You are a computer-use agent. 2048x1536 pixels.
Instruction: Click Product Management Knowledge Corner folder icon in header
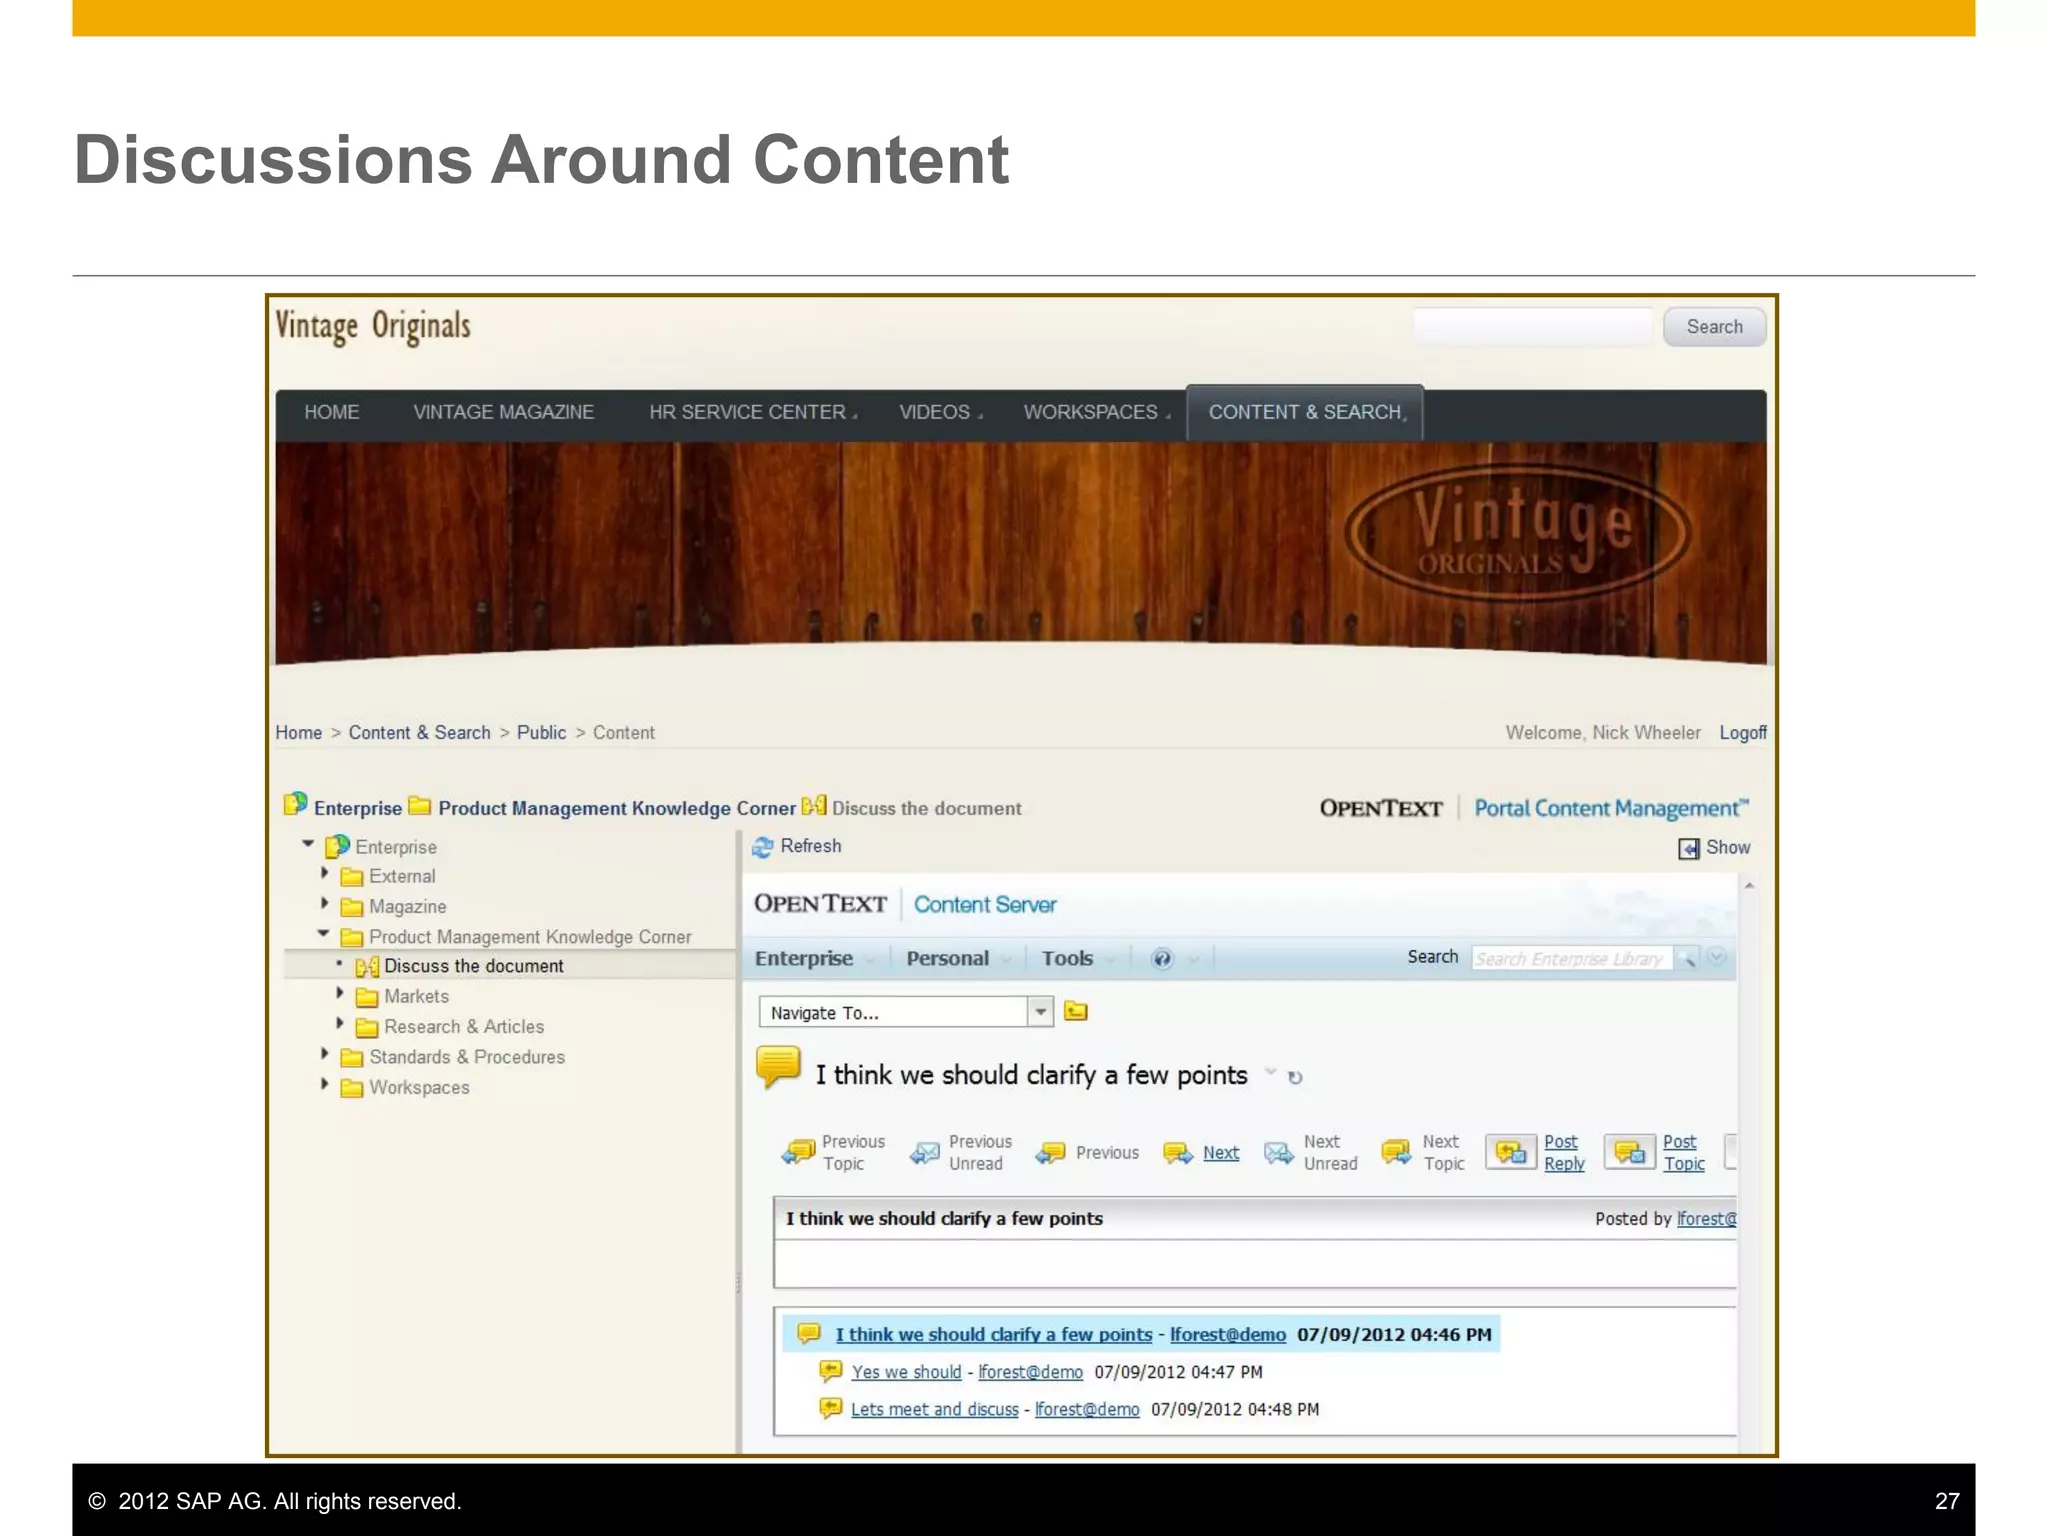420,805
